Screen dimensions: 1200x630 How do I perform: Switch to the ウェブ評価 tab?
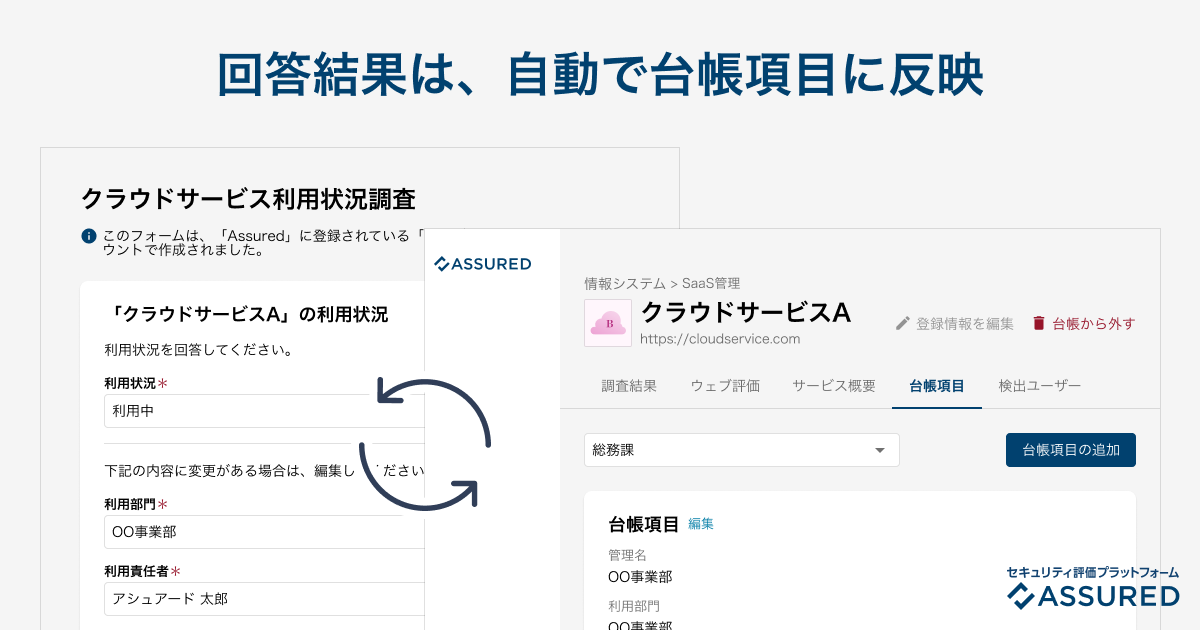[725, 386]
